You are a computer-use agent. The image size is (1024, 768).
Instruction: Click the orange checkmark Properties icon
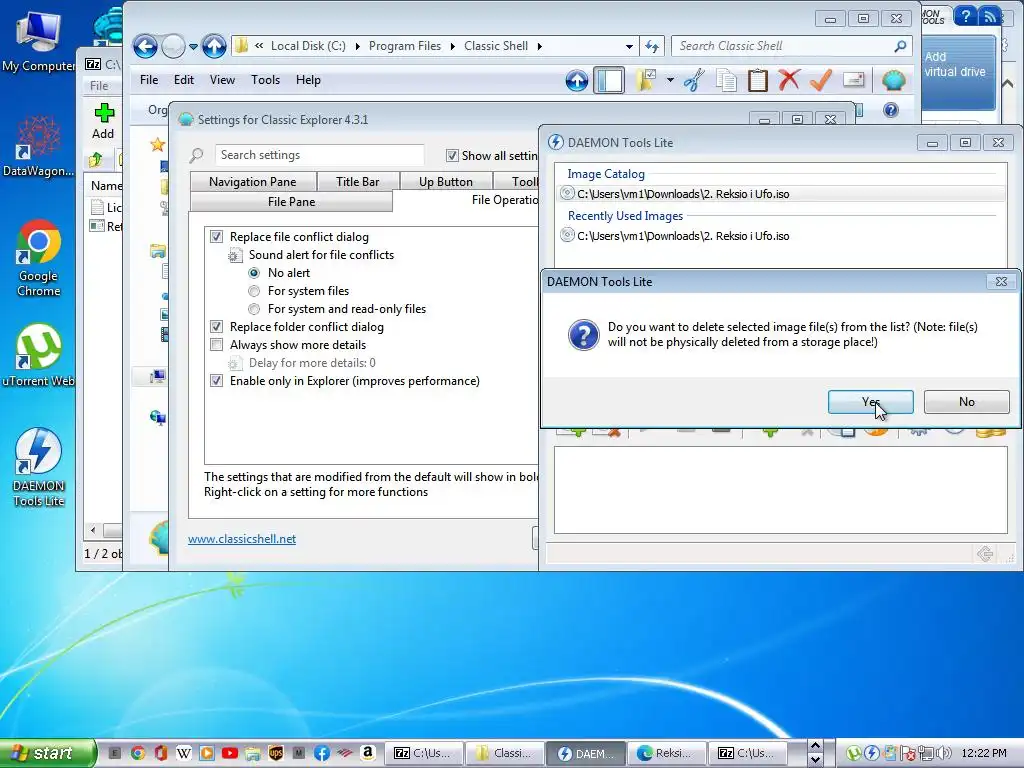(821, 80)
